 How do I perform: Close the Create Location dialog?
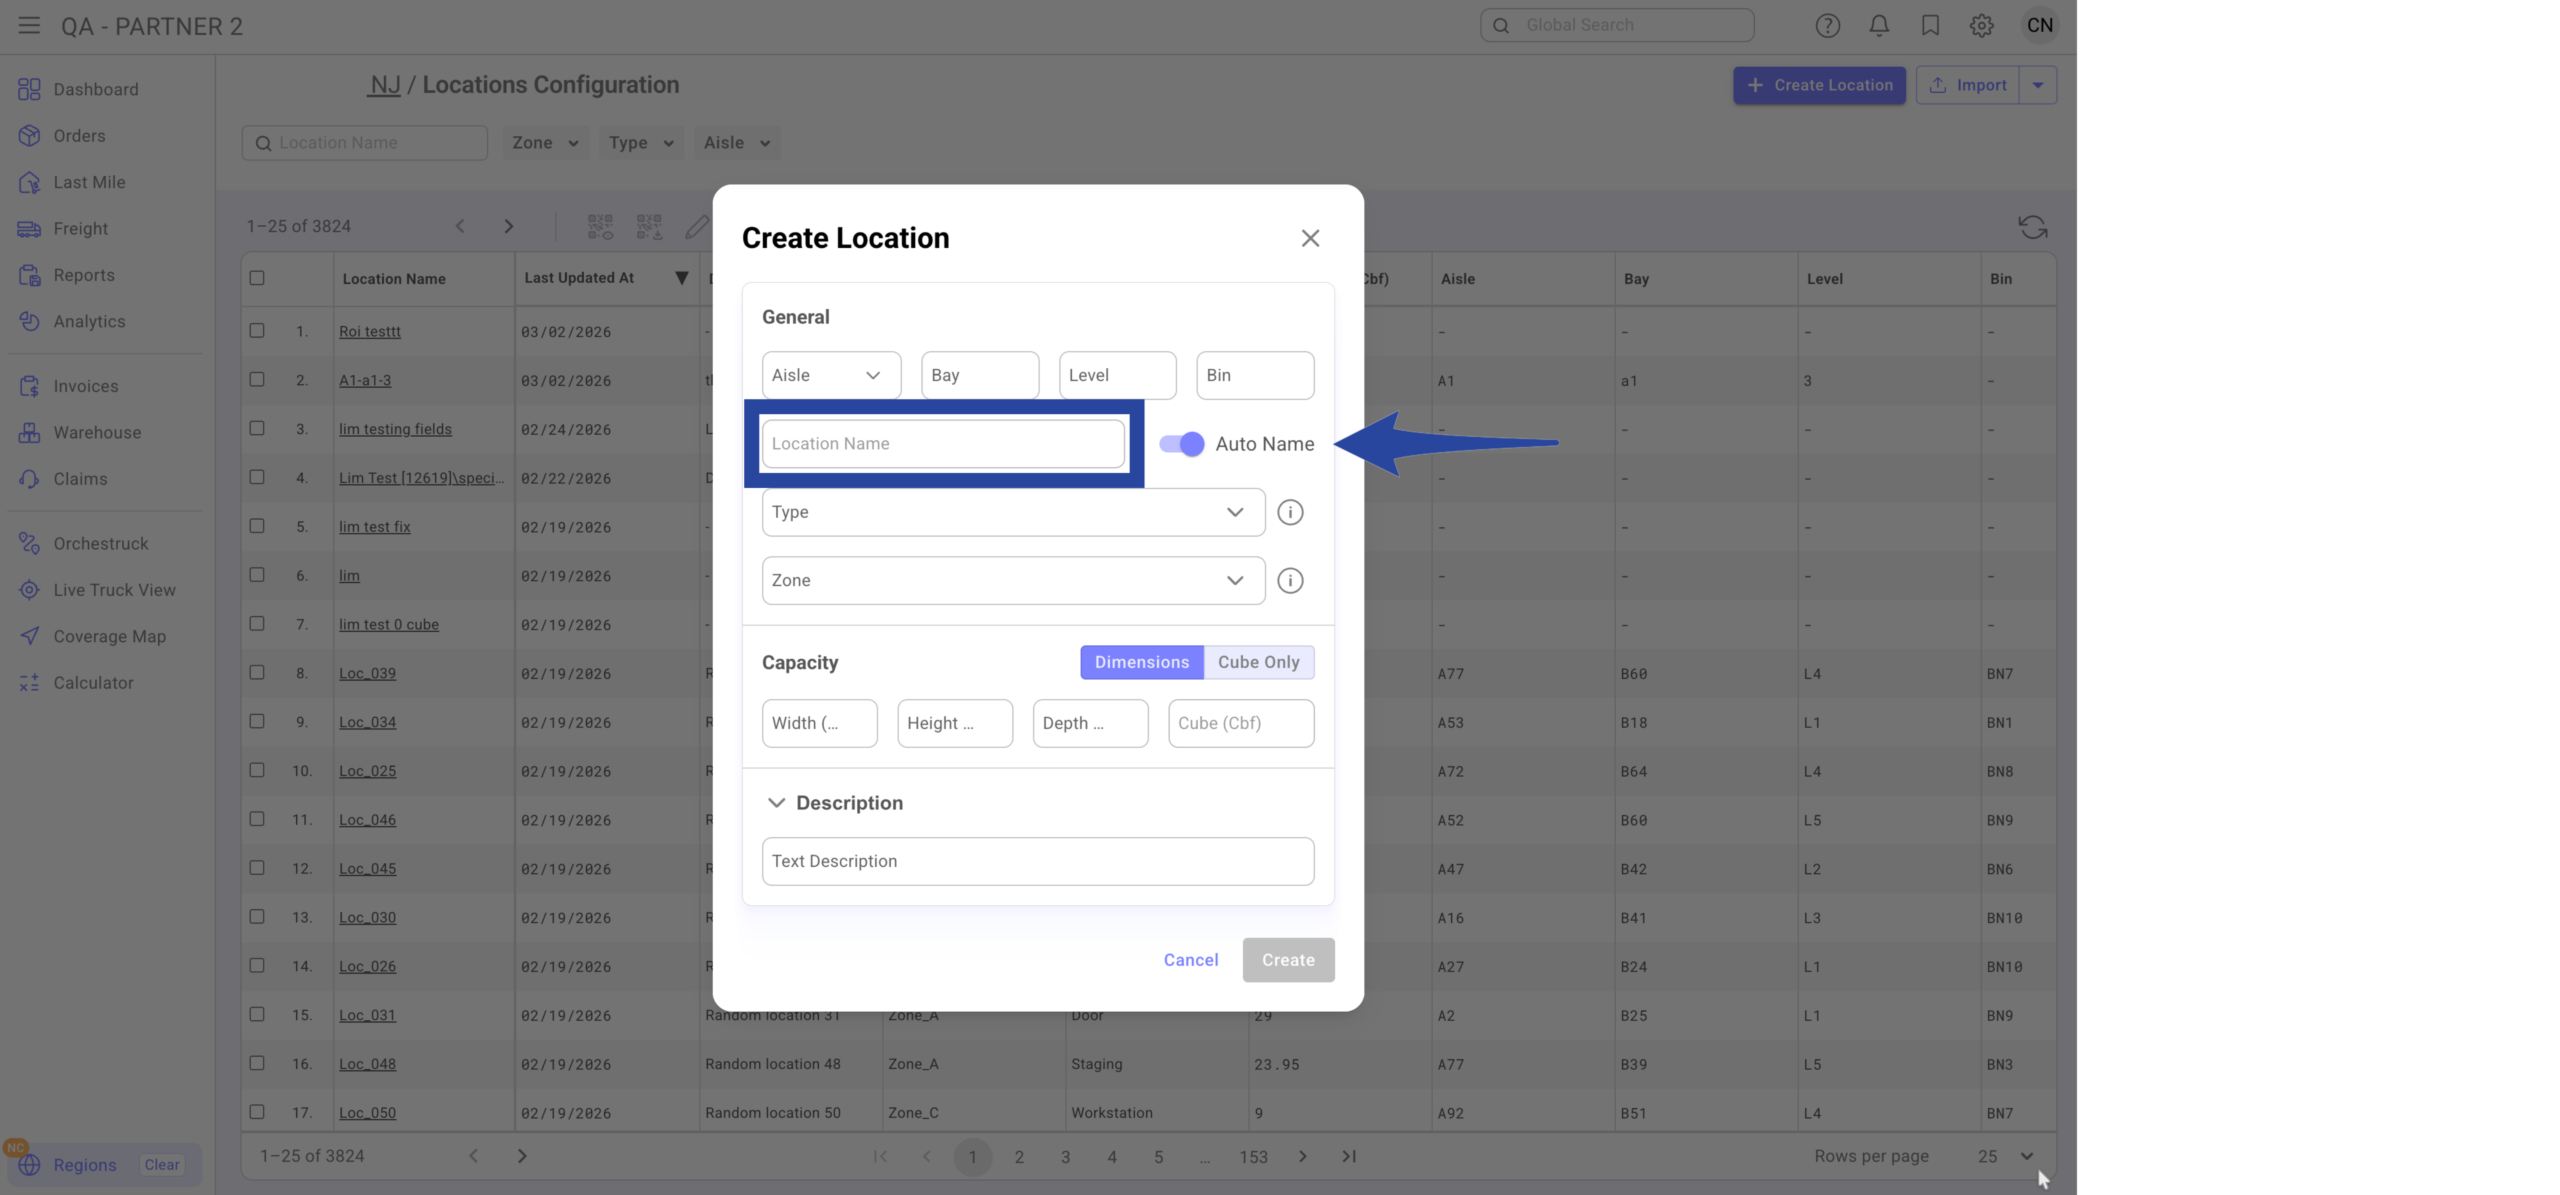[x=1310, y=238]
